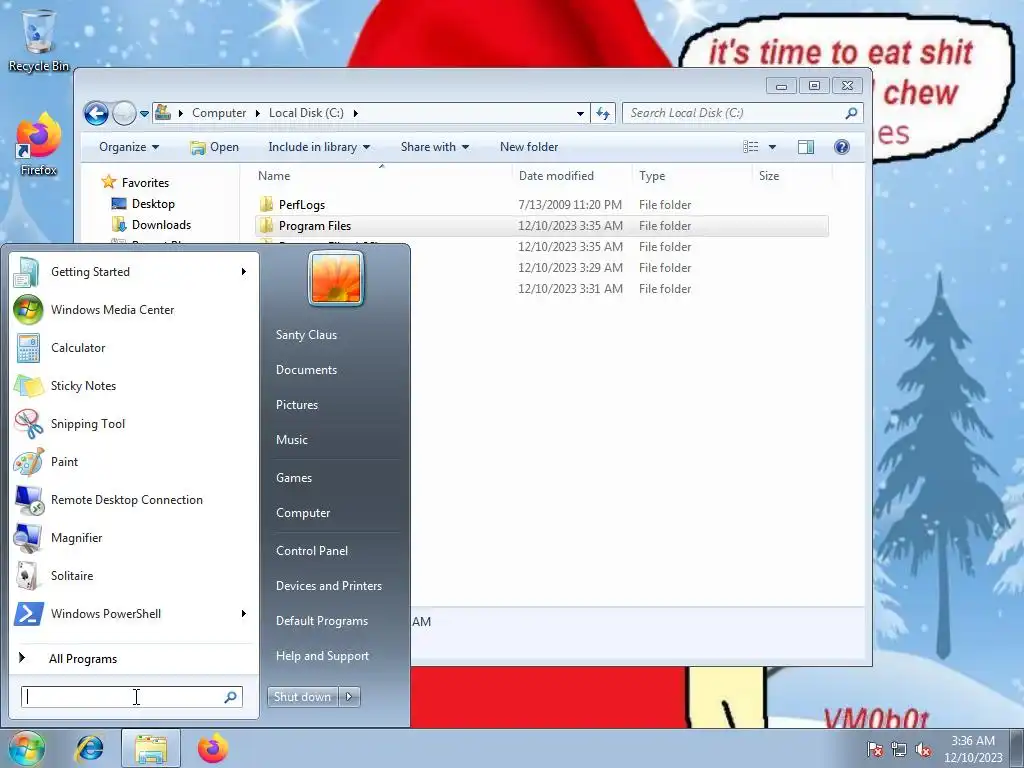The image size is (1024, 768).
Task: Open Sticky Notes
Action: [134, 386]
